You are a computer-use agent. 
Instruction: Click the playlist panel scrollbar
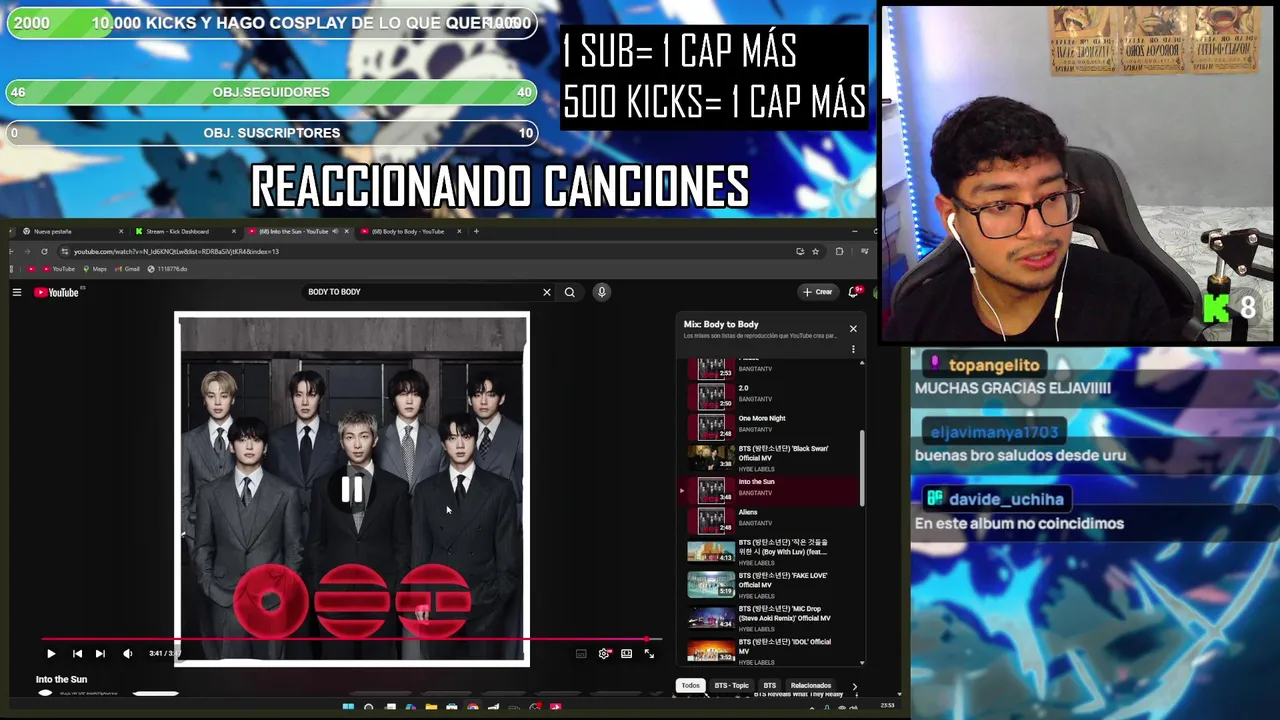point(862,470)
